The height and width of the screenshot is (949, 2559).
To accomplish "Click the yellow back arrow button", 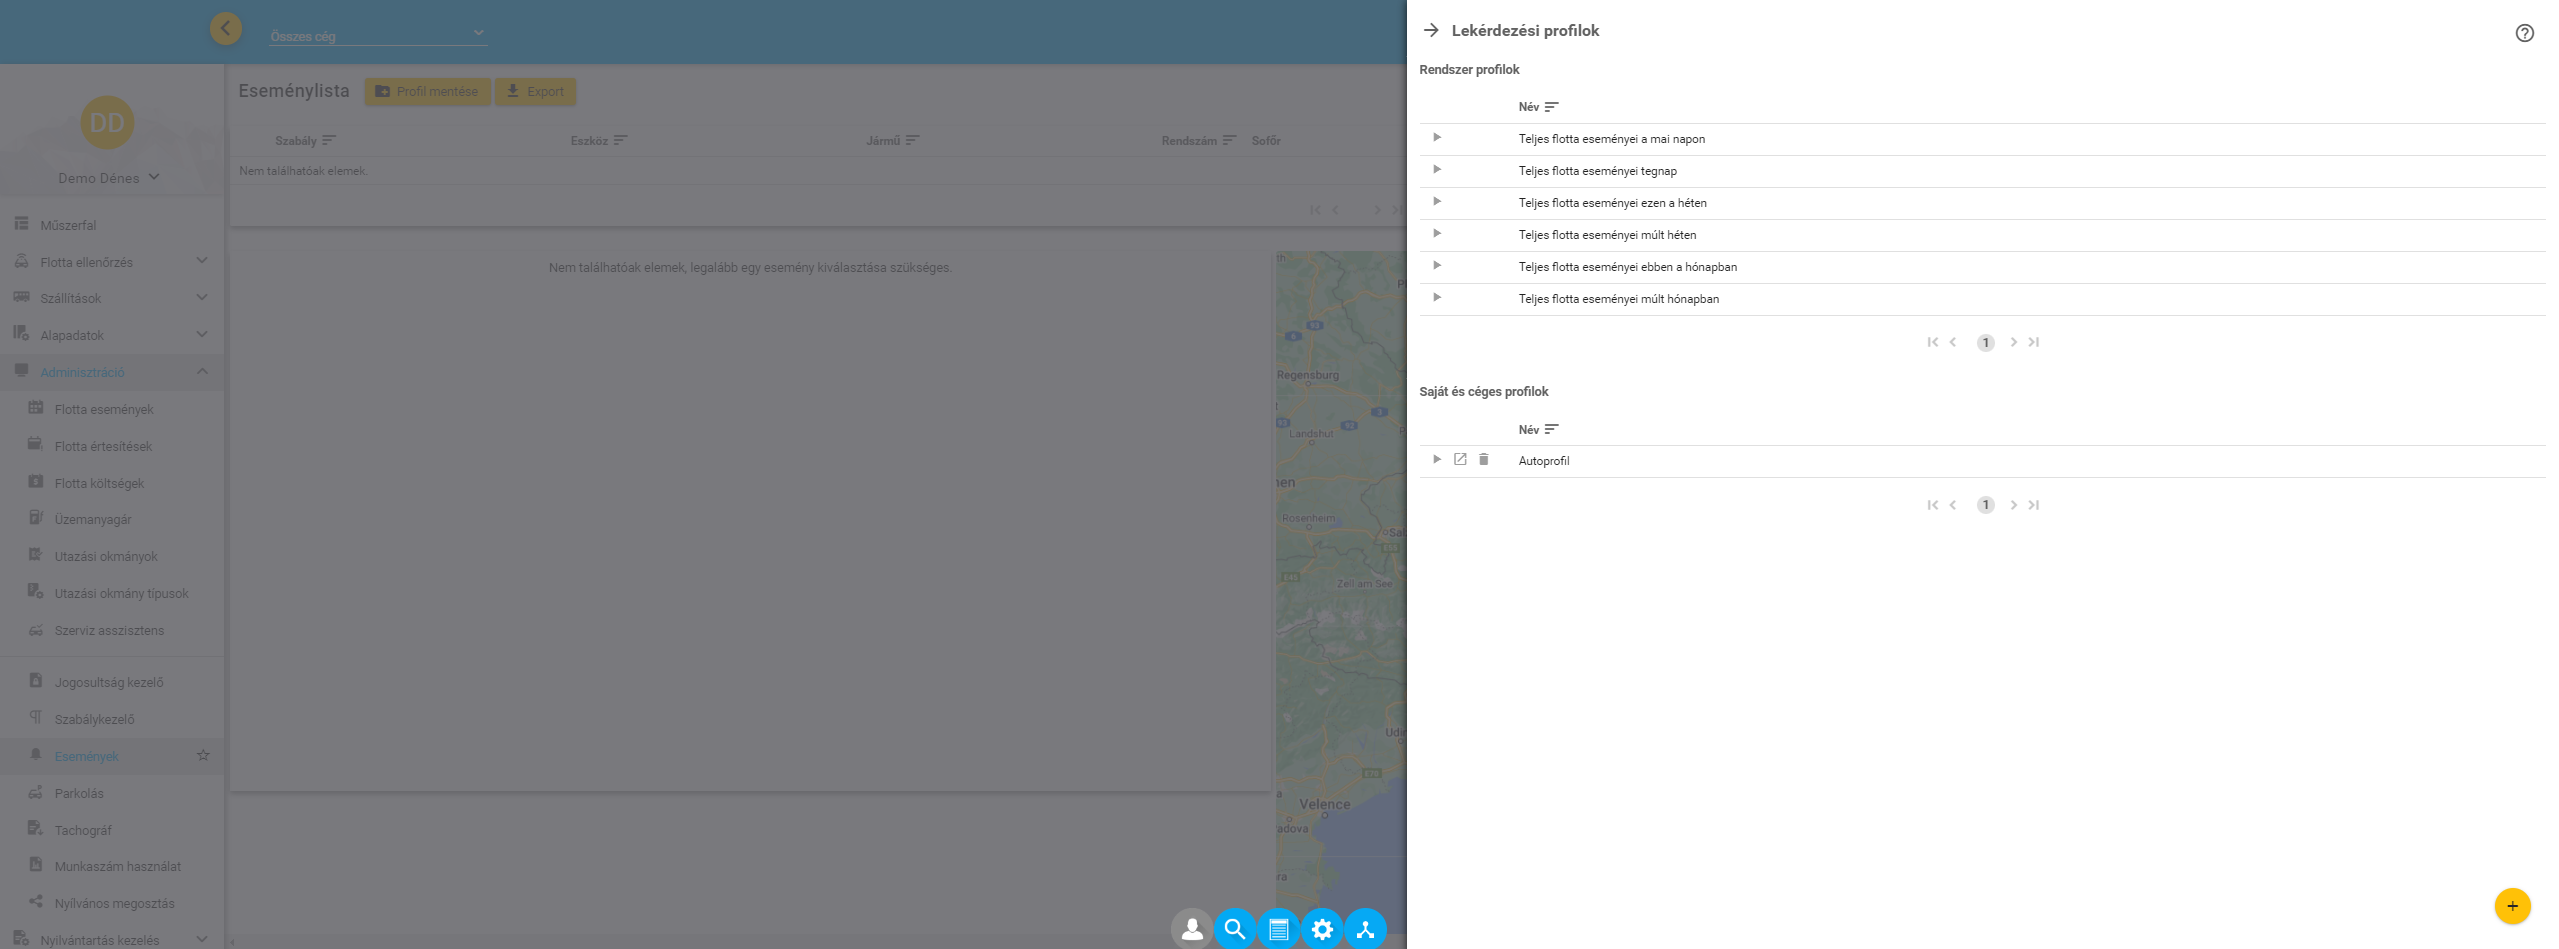I will pyautogui.click(x=226, y=28).
